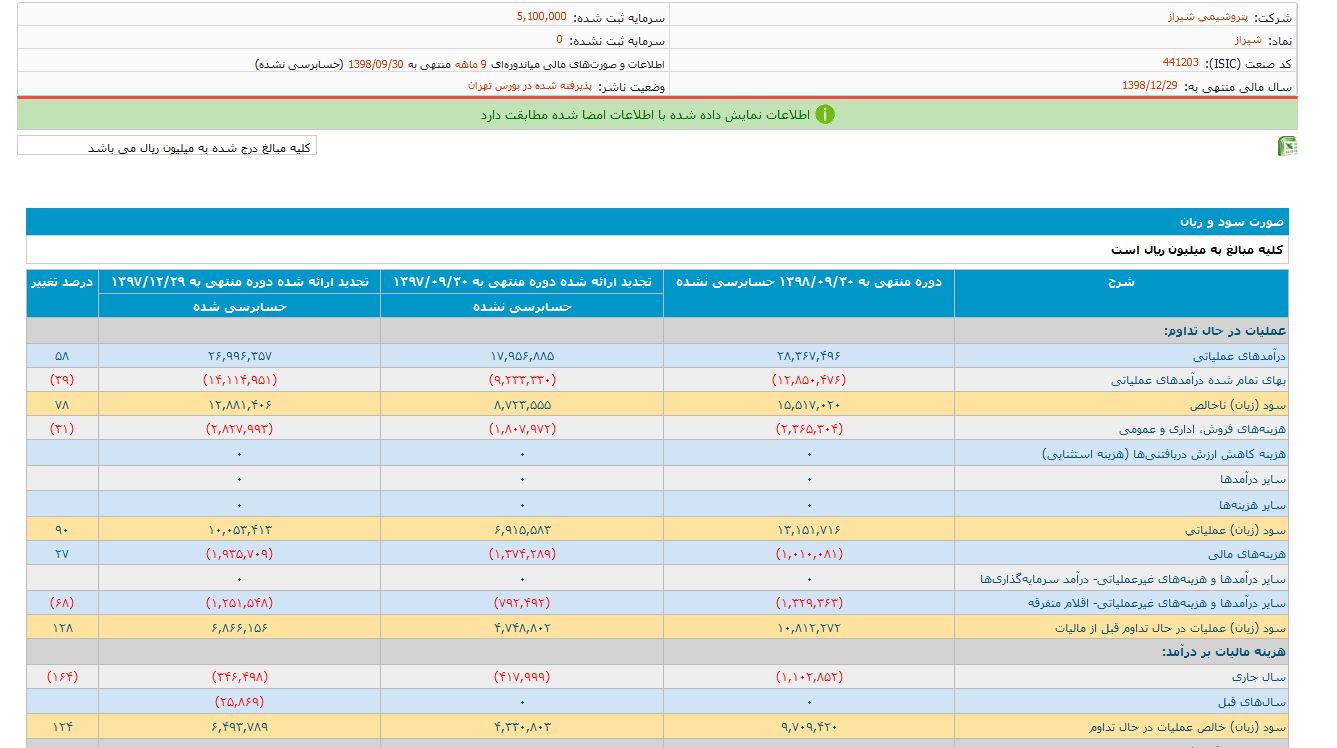The image size is (1337, 748).
Task: Select current year tax value (۱,۱۰۲,۸۵۲)
Action: (x=809, y=677)
